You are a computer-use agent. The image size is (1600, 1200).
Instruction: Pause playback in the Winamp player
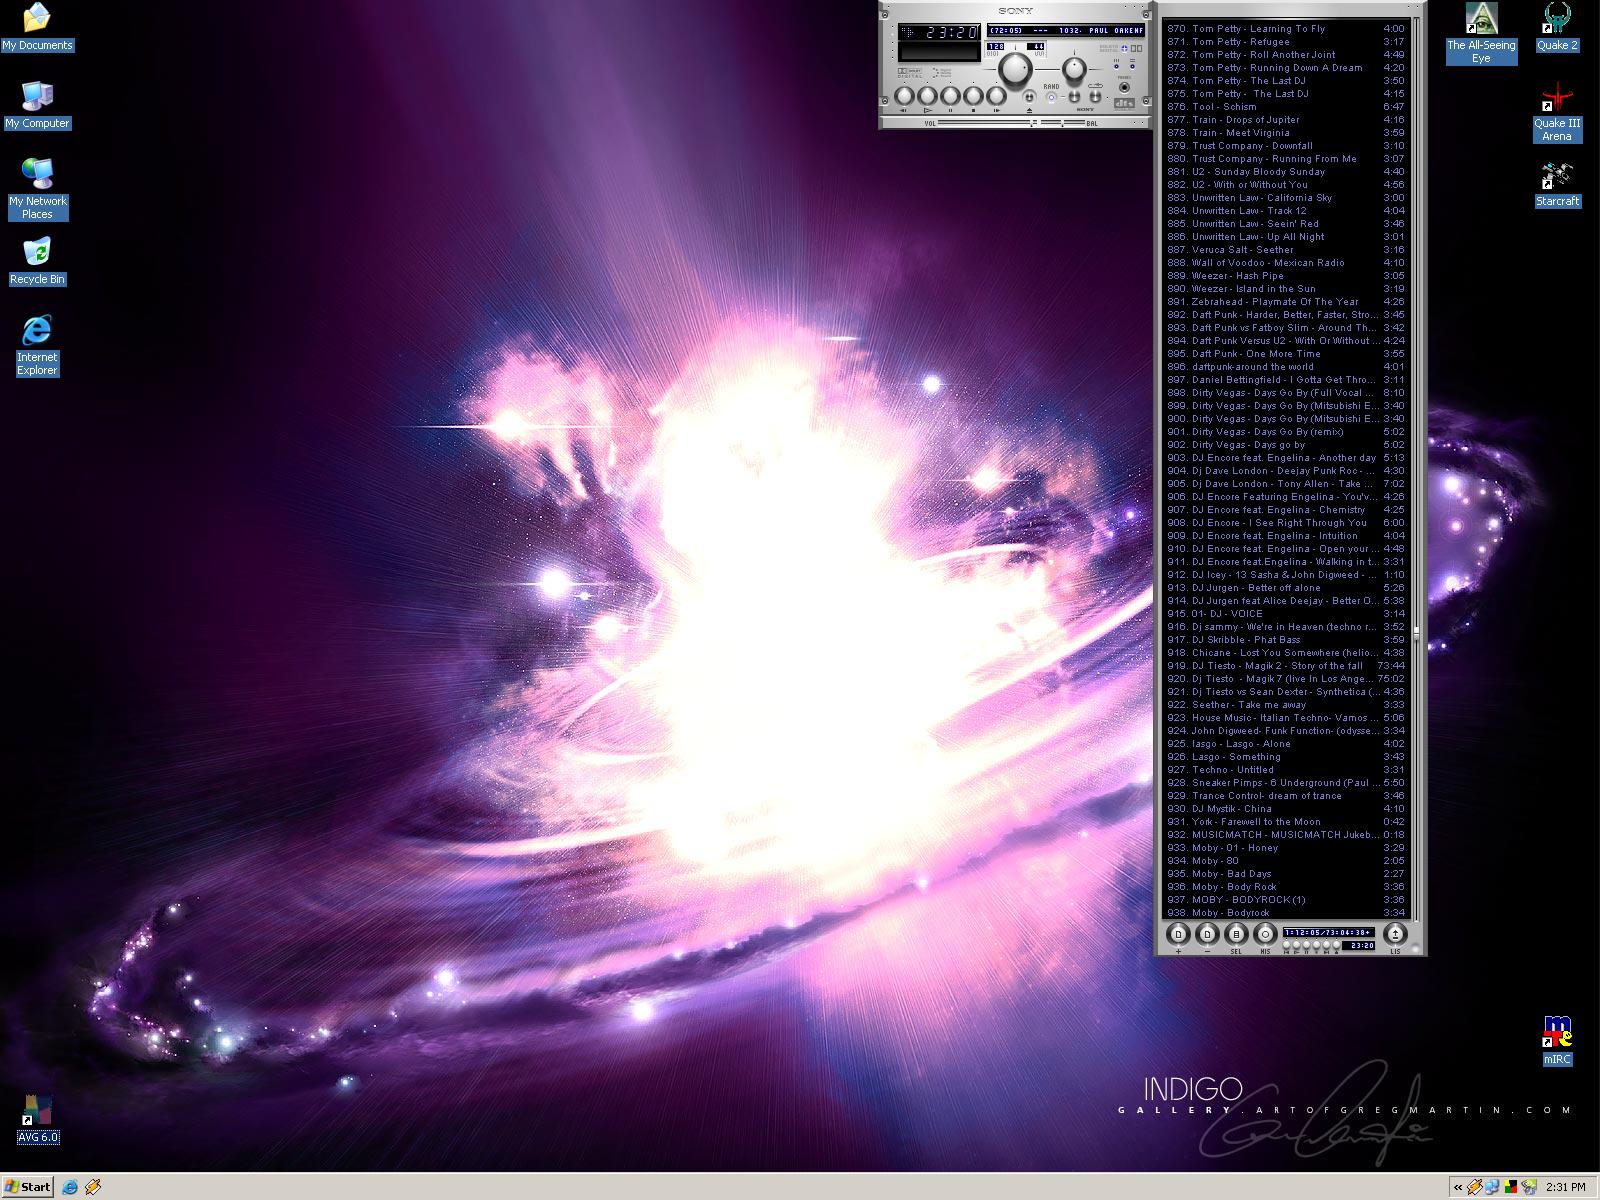[951, 96]
